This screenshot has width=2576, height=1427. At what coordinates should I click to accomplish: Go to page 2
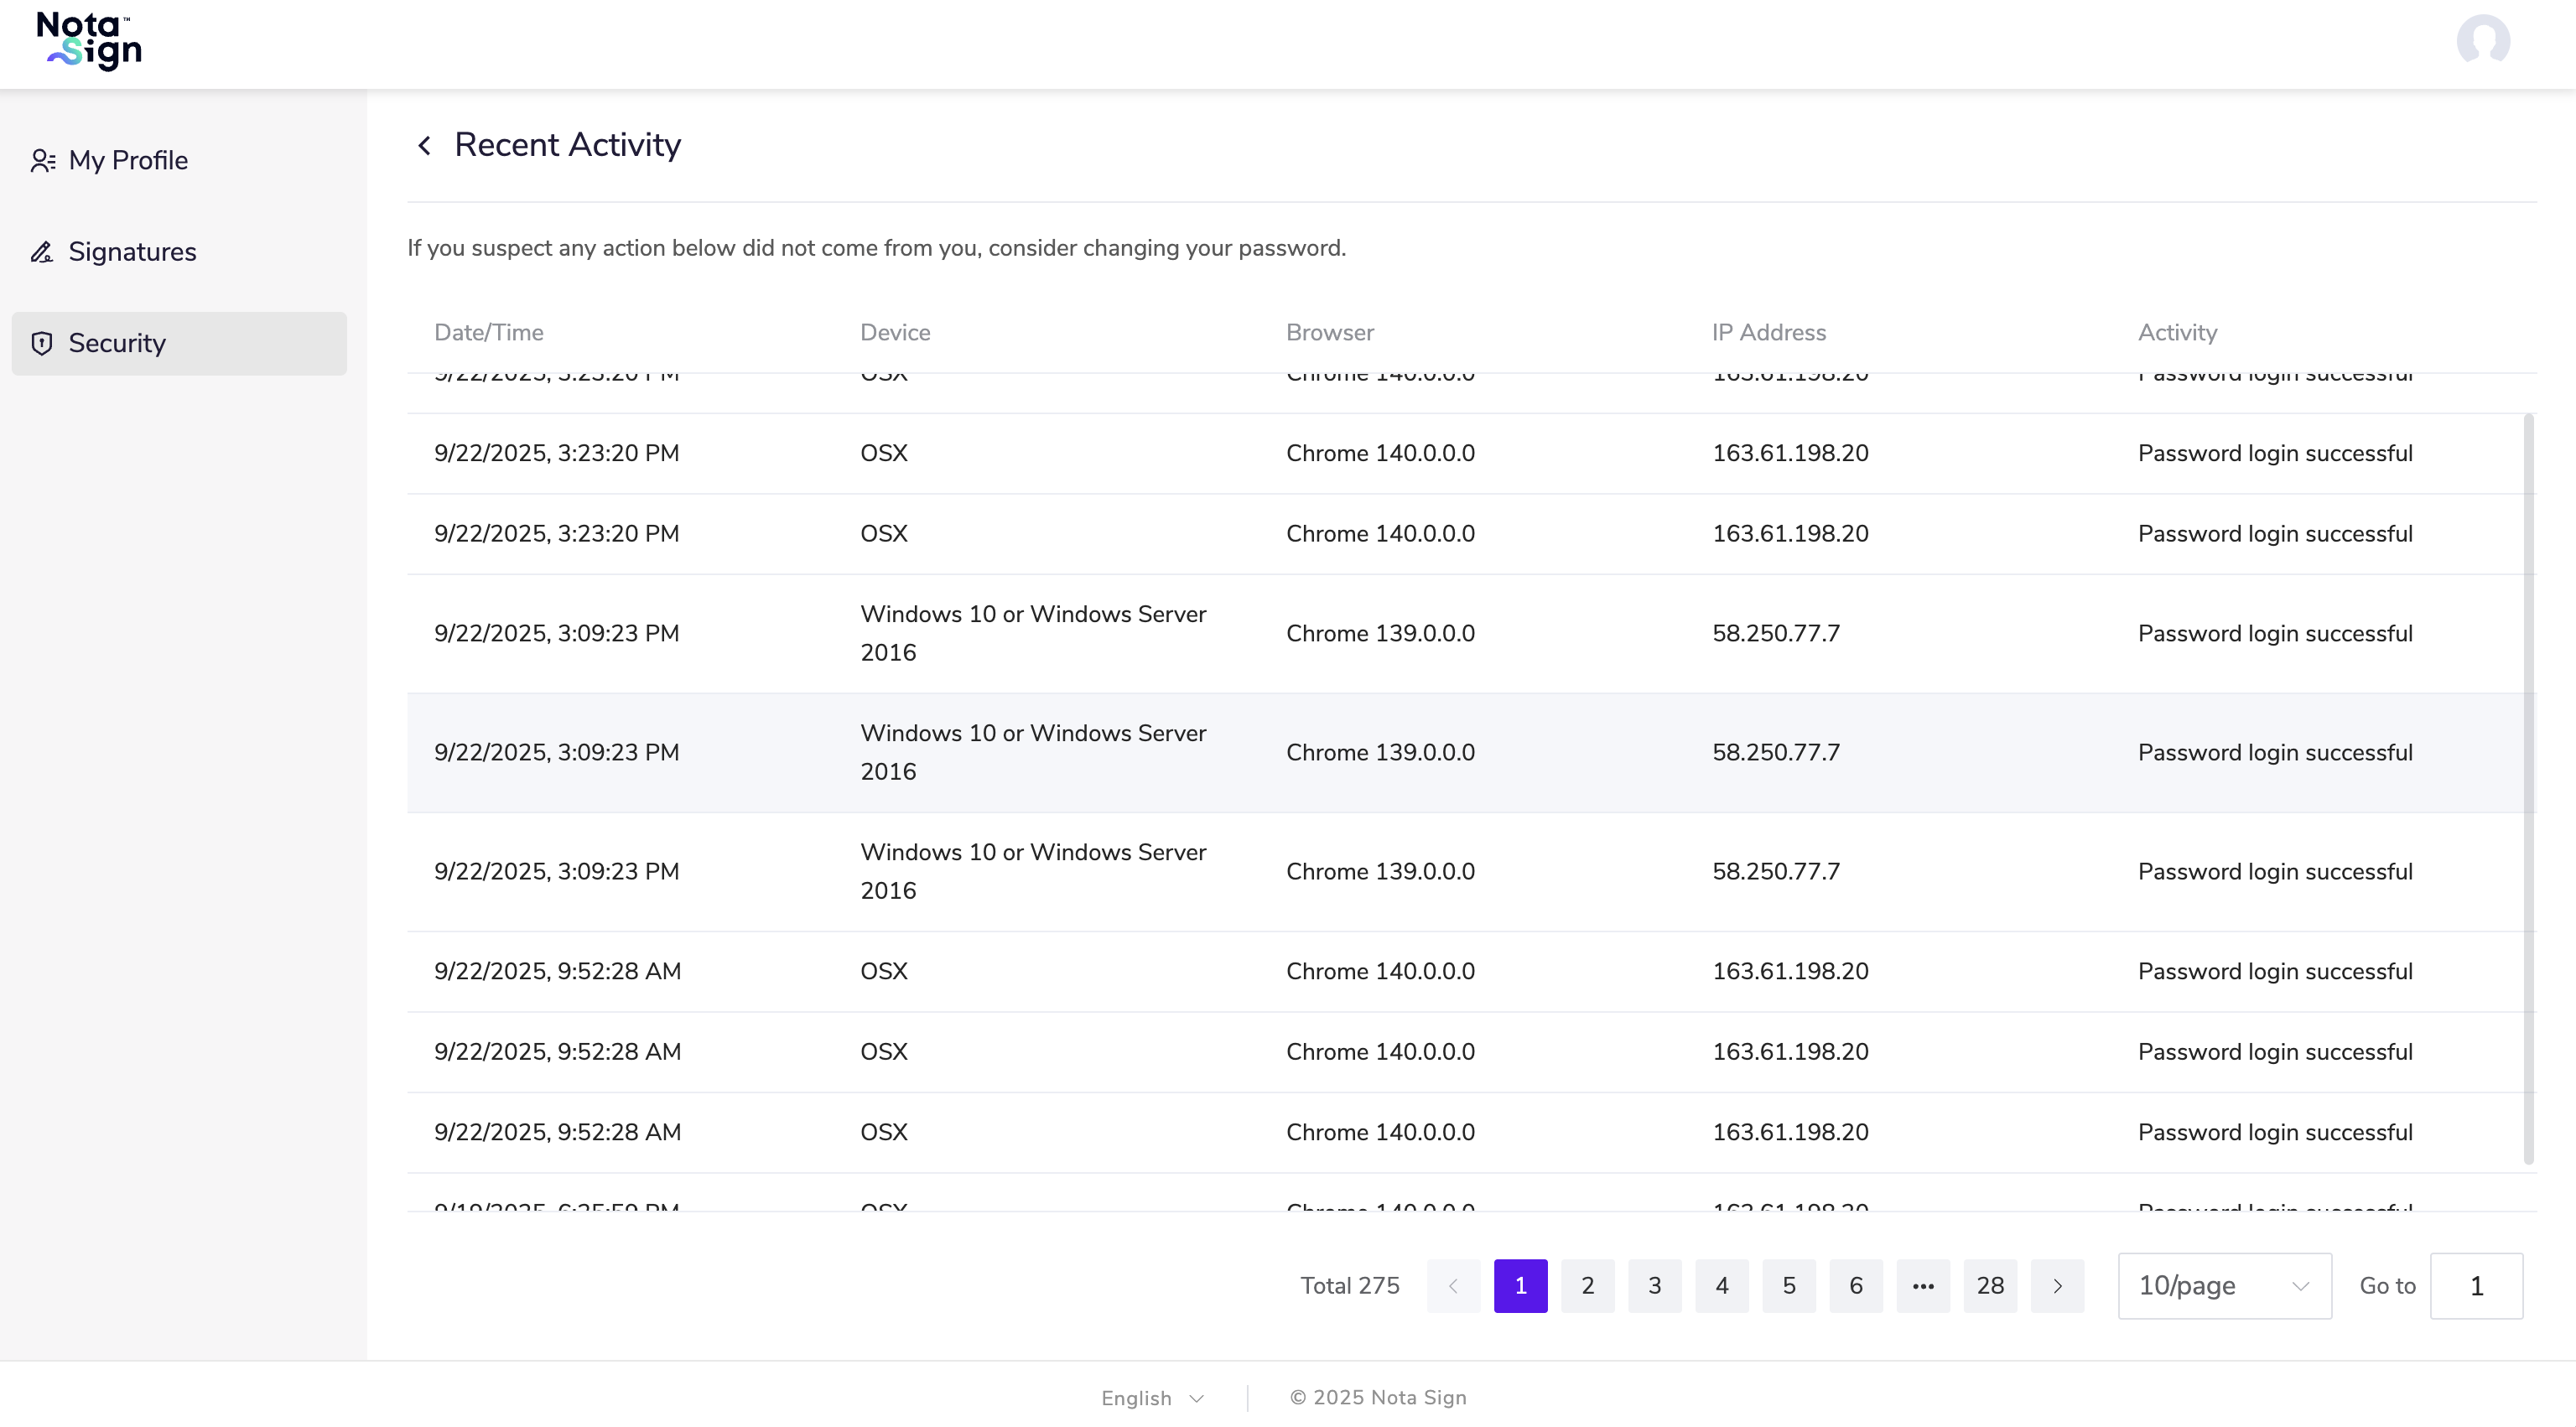(1587, 1286)
